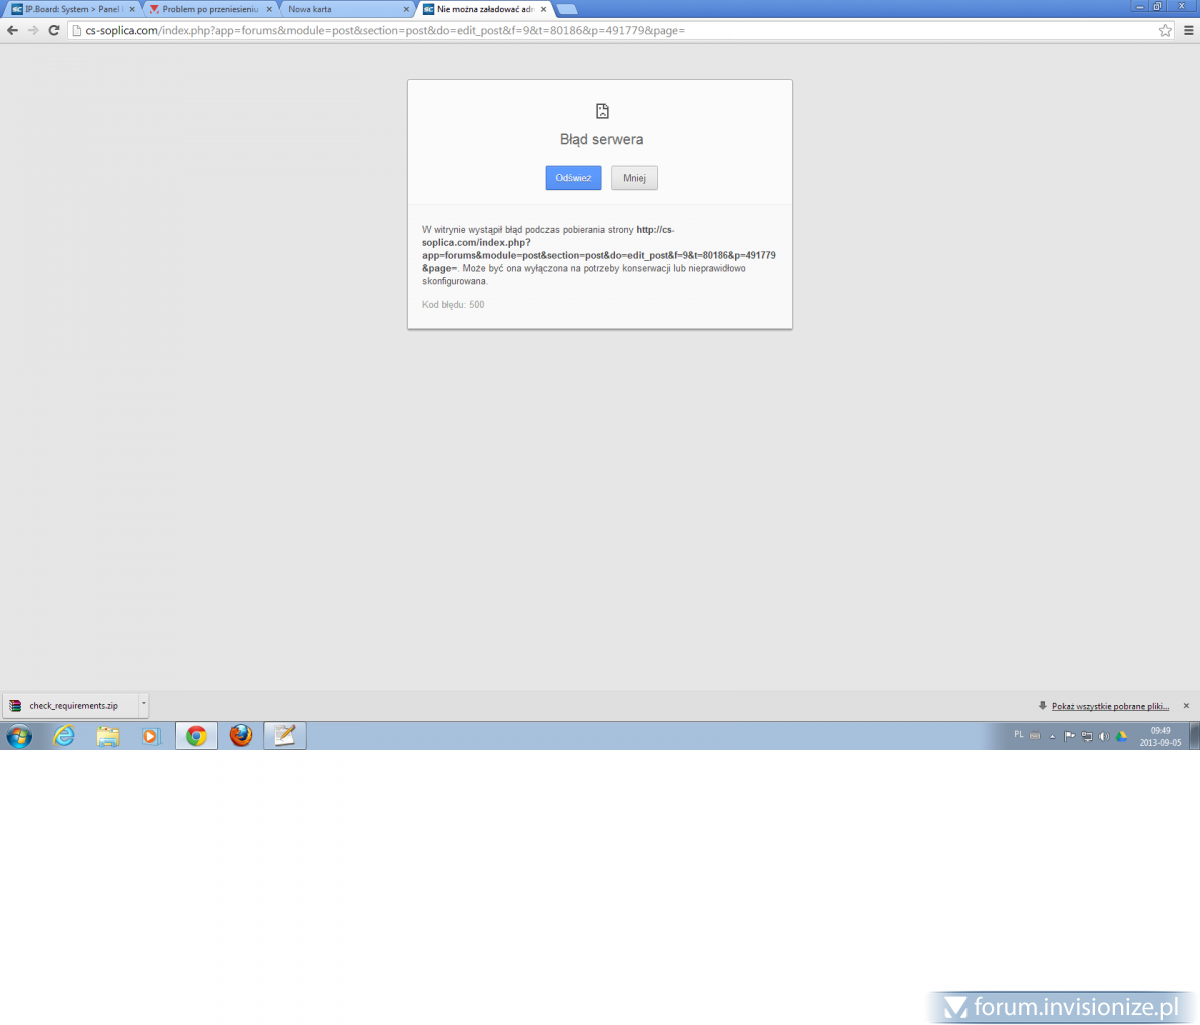1200x1025 pixels.
Task: Bookmark this page with the star icon
Action: coord(1165,30)
